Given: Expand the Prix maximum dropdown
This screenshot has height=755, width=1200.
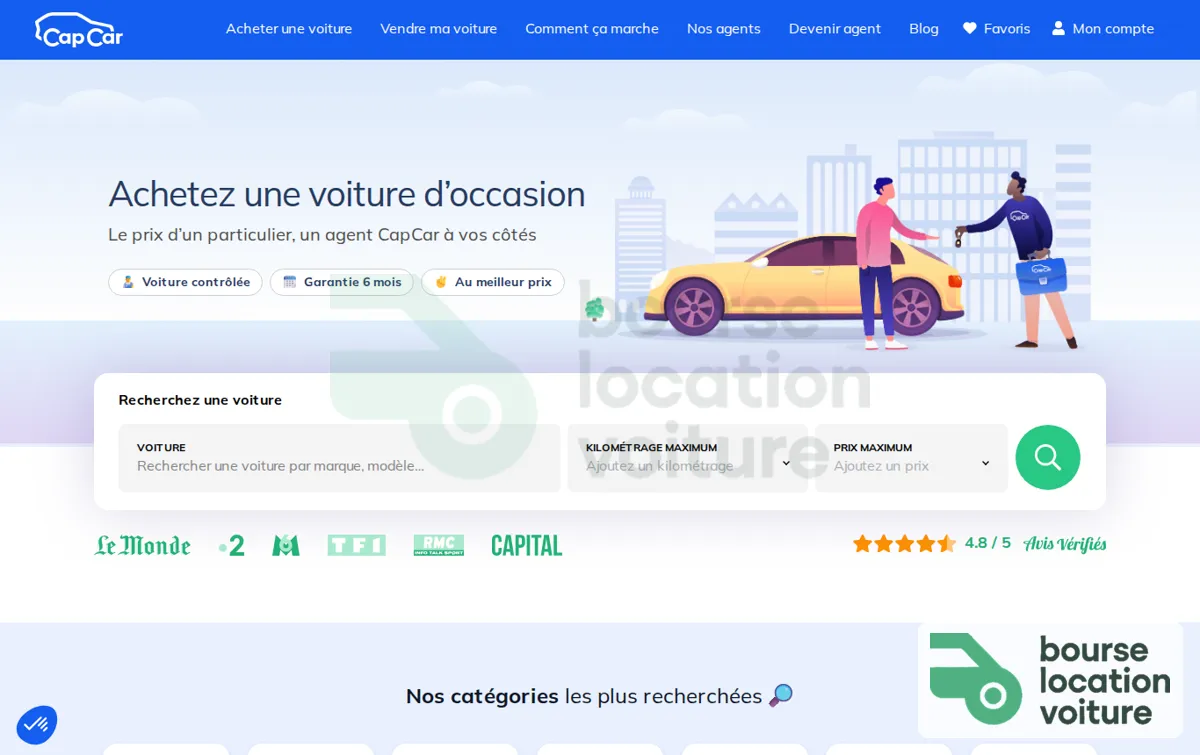Looking at the screenshot, I should coord(911,458).
